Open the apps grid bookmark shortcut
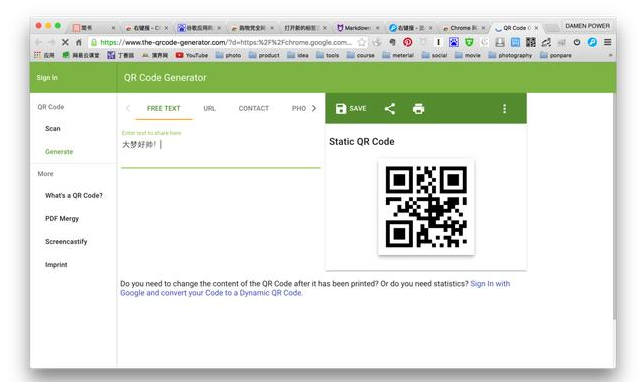The height and width of the screenshot is (382, 639). [44, 55]
